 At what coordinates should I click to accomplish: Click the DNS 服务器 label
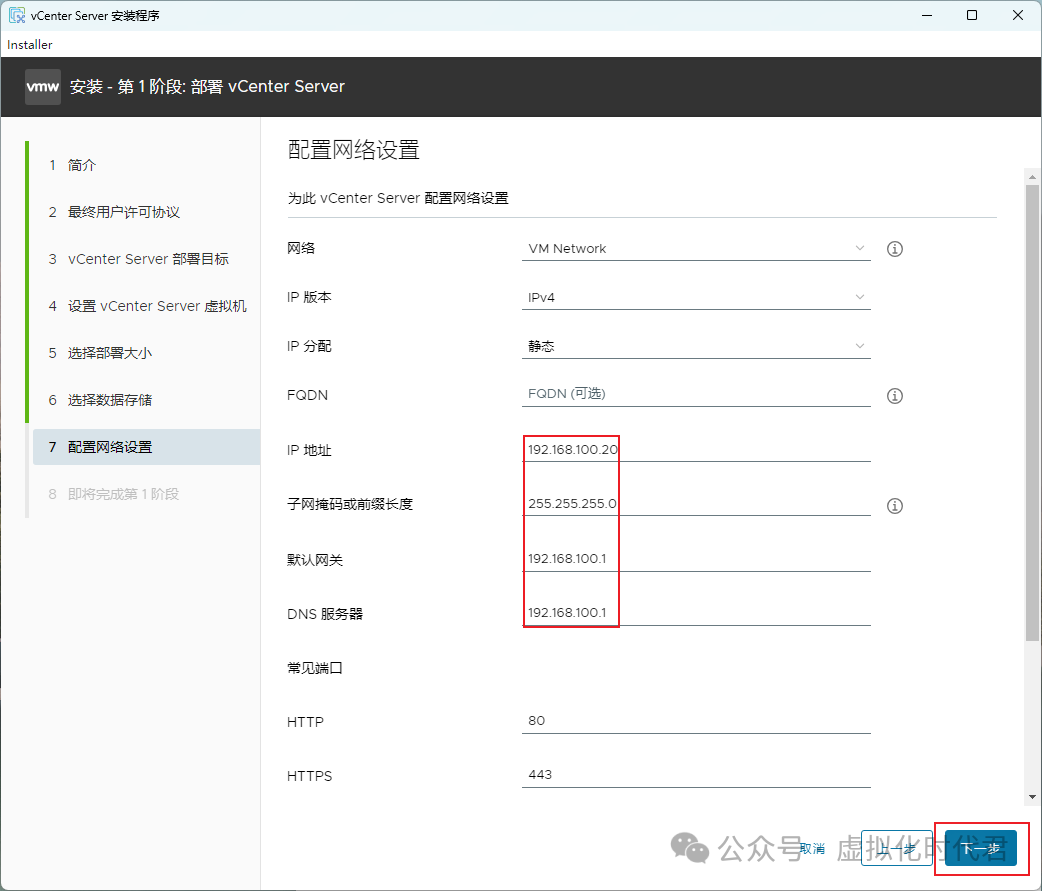(x=325, y=614)
